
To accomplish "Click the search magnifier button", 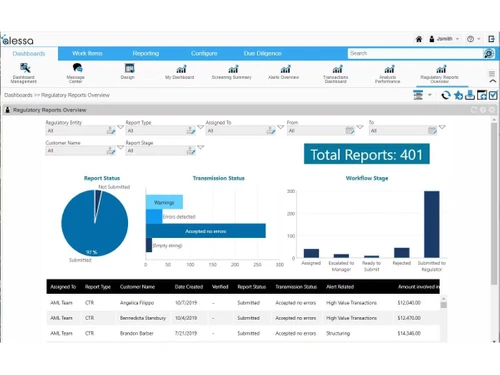I will [489, 53].
